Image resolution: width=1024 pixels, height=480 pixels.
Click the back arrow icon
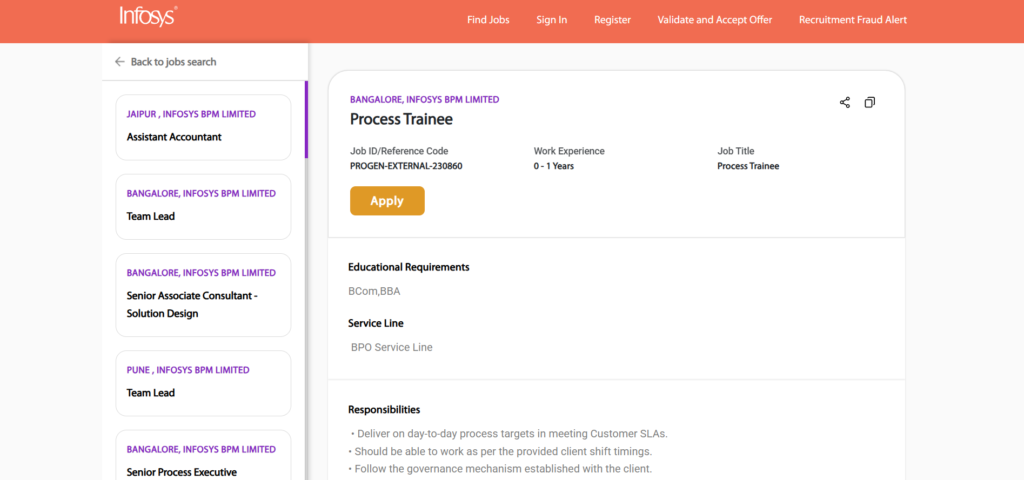[120, 62]
